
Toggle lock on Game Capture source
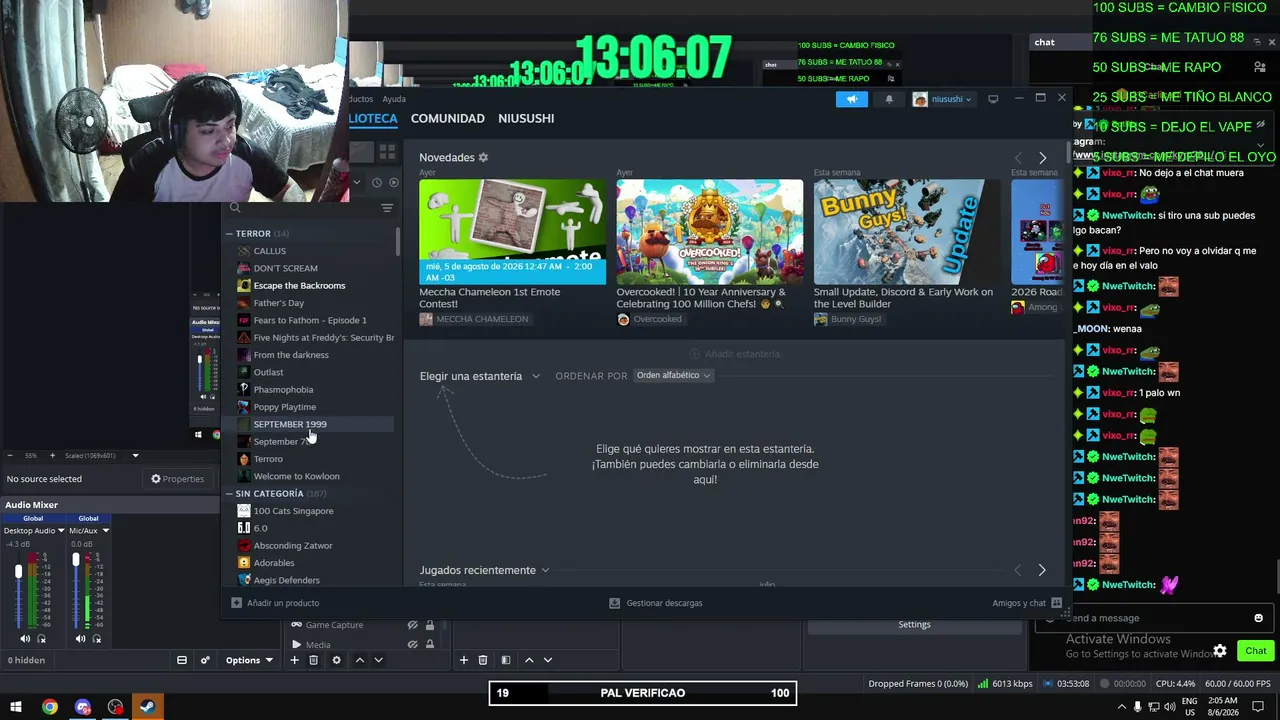click(430, 625)
